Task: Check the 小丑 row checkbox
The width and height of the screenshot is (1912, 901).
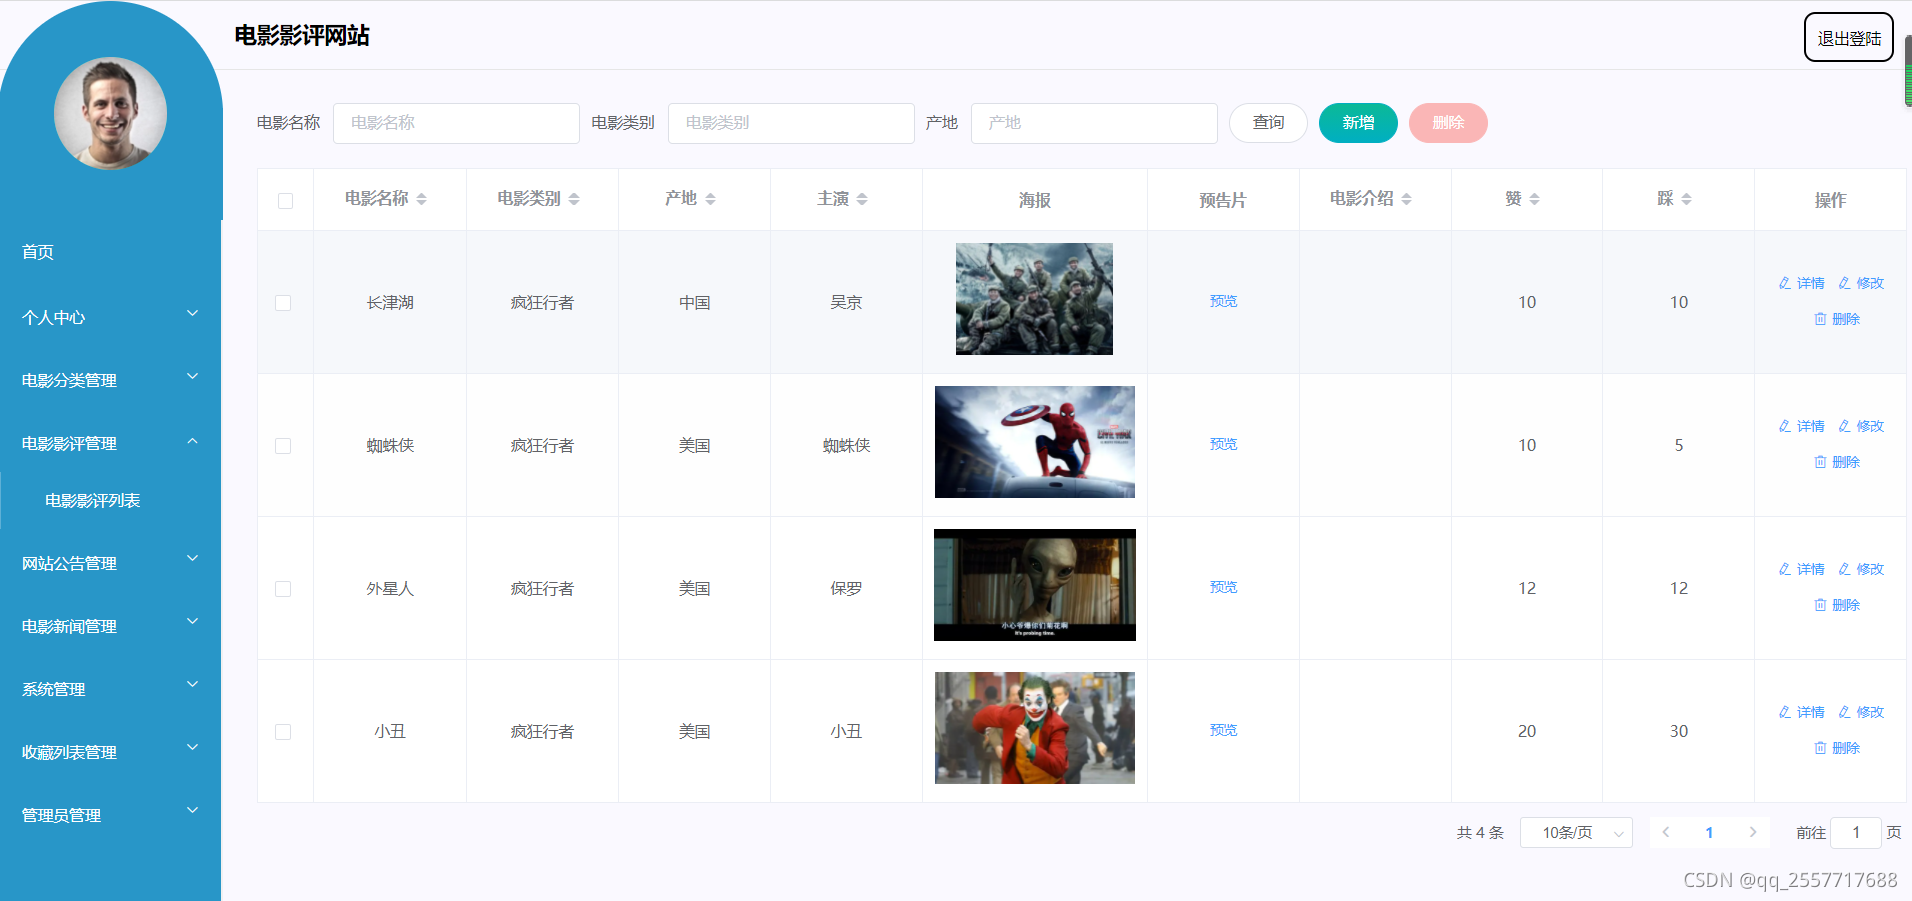Action: (283, 732)
